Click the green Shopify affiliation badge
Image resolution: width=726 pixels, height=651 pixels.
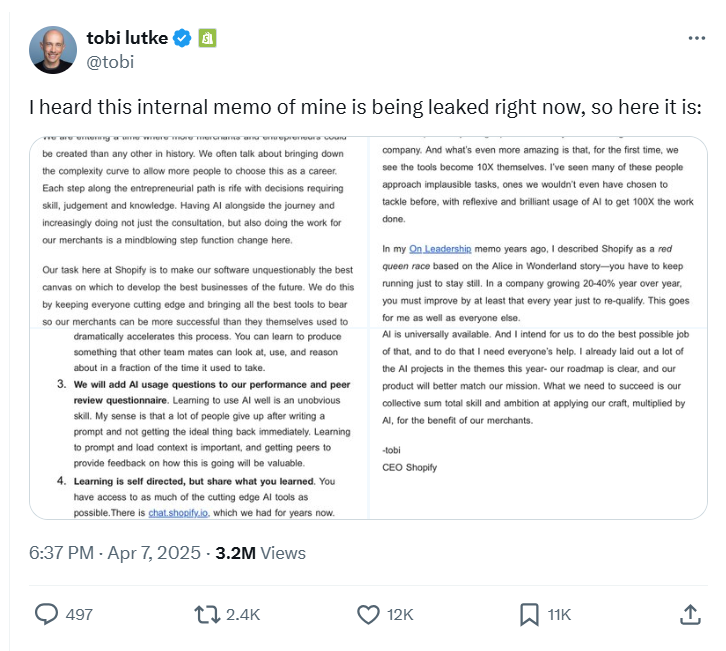207,39
